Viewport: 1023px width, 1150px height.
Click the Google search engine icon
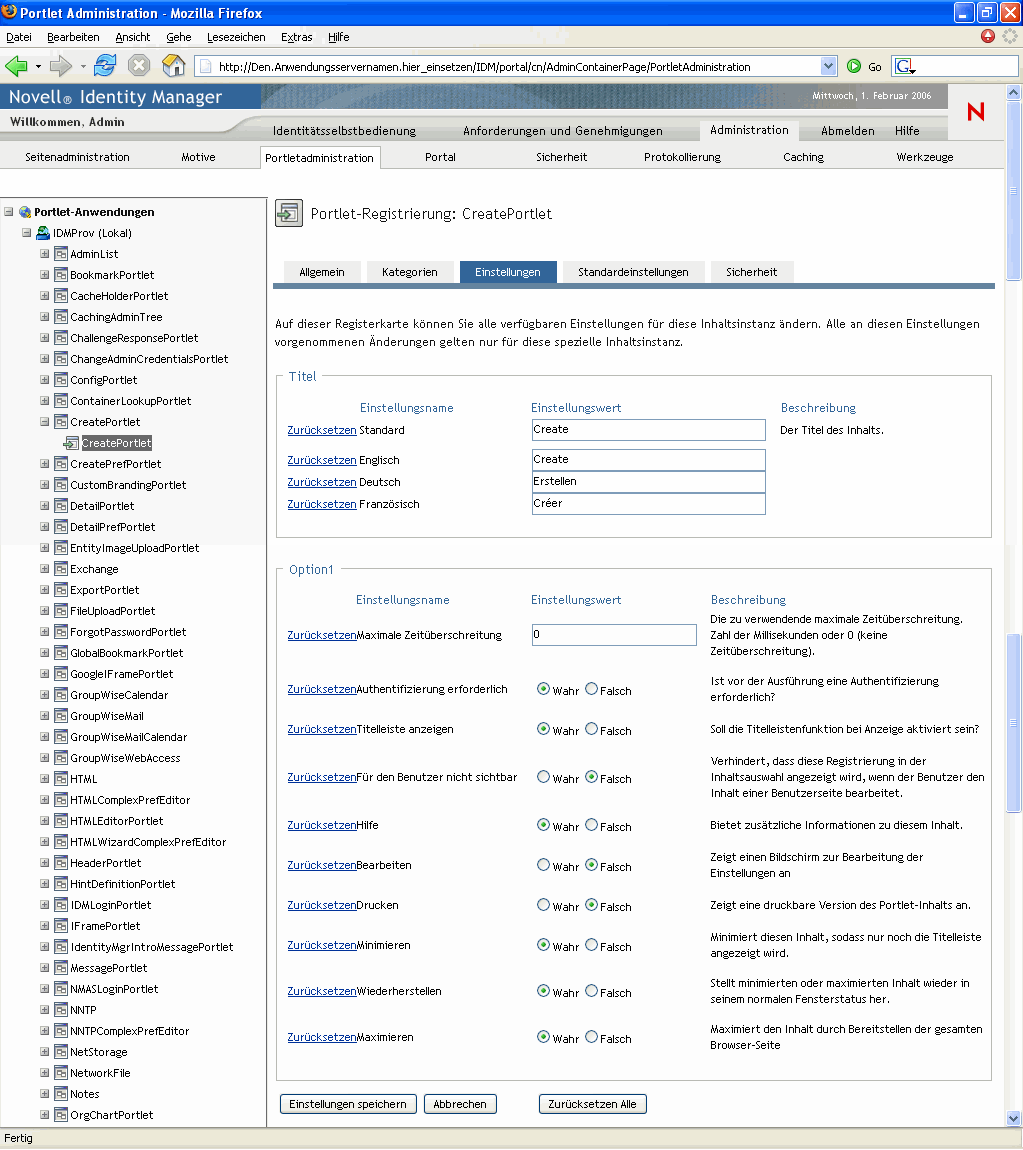pyautogui.click(x=903, y=66)
